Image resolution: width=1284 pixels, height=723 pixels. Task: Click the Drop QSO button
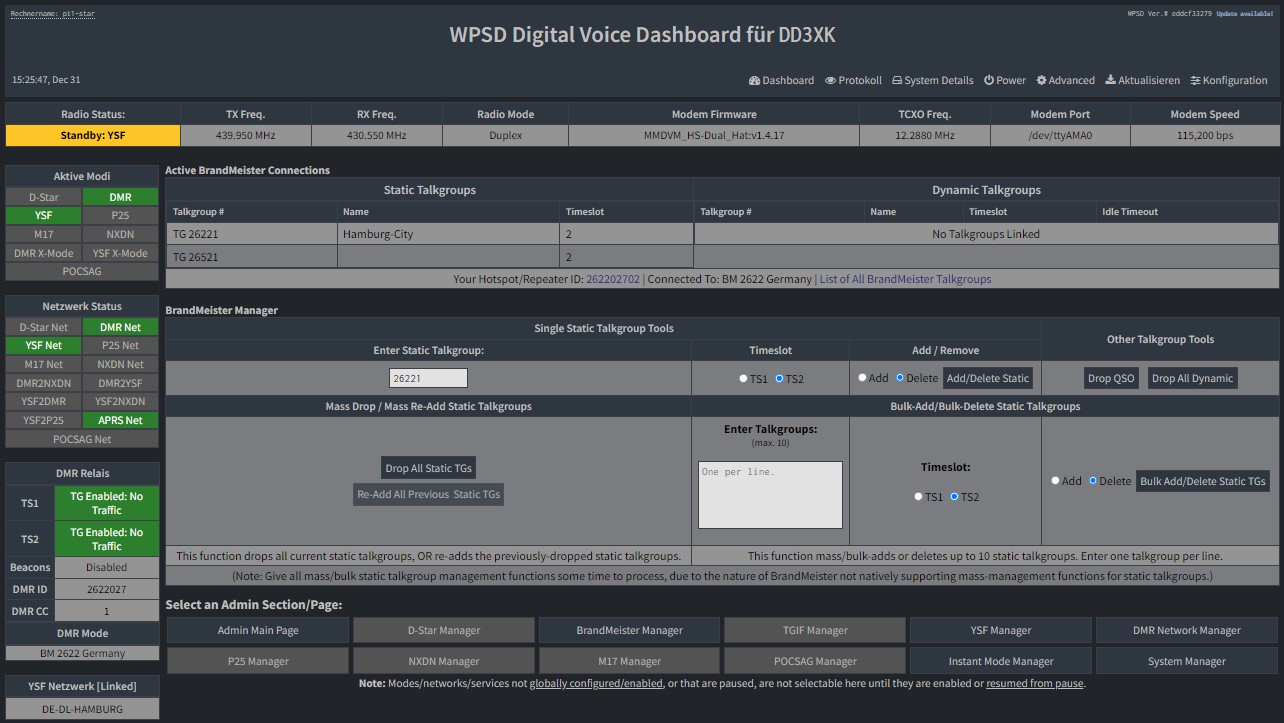click(1112, 378)
